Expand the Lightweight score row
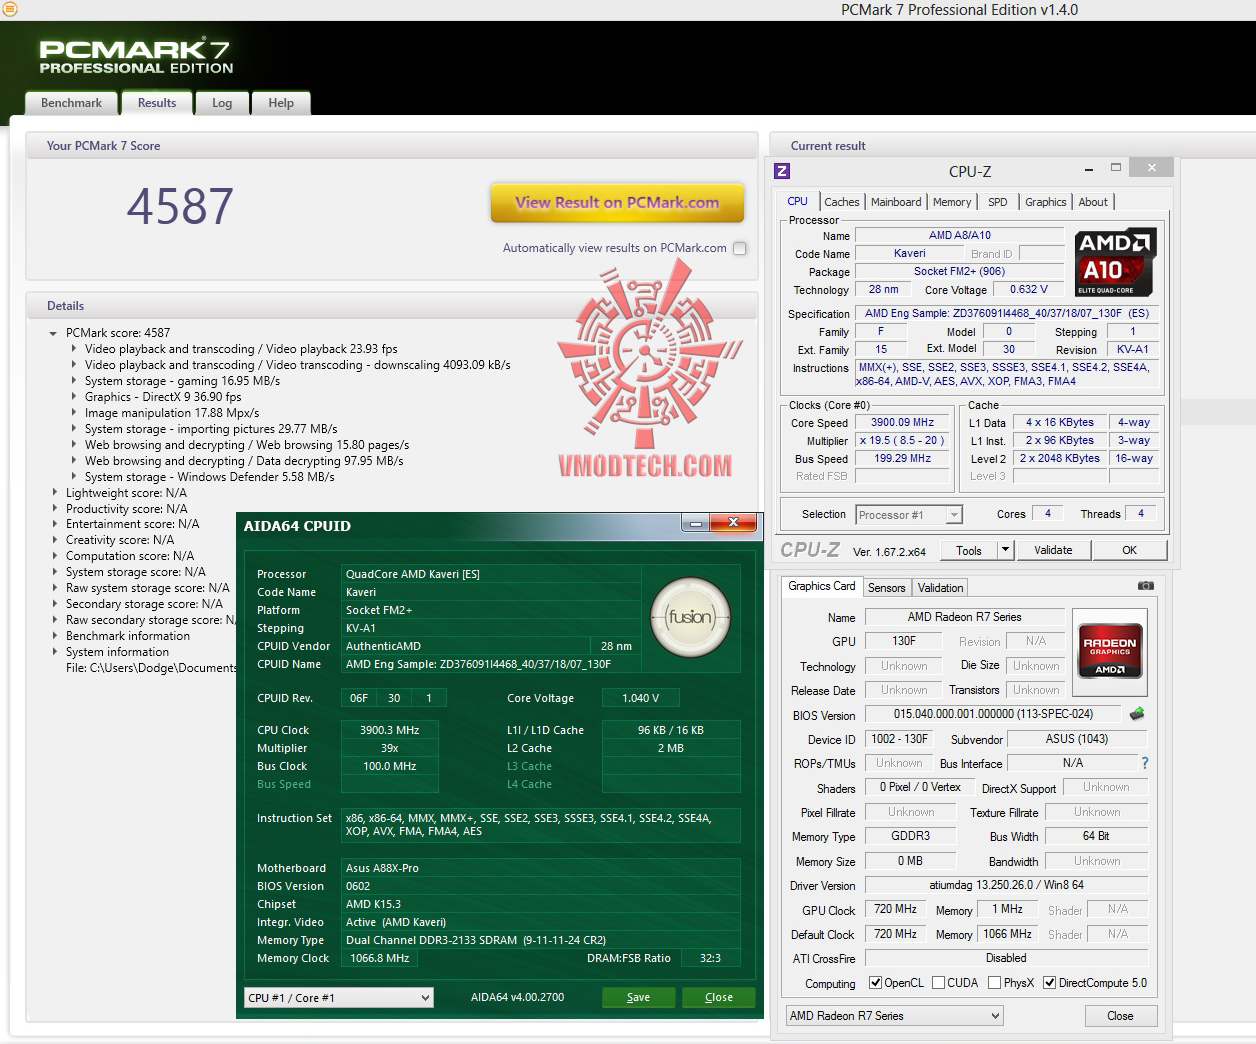The image size is (1256, 1044). click(55, 493)
